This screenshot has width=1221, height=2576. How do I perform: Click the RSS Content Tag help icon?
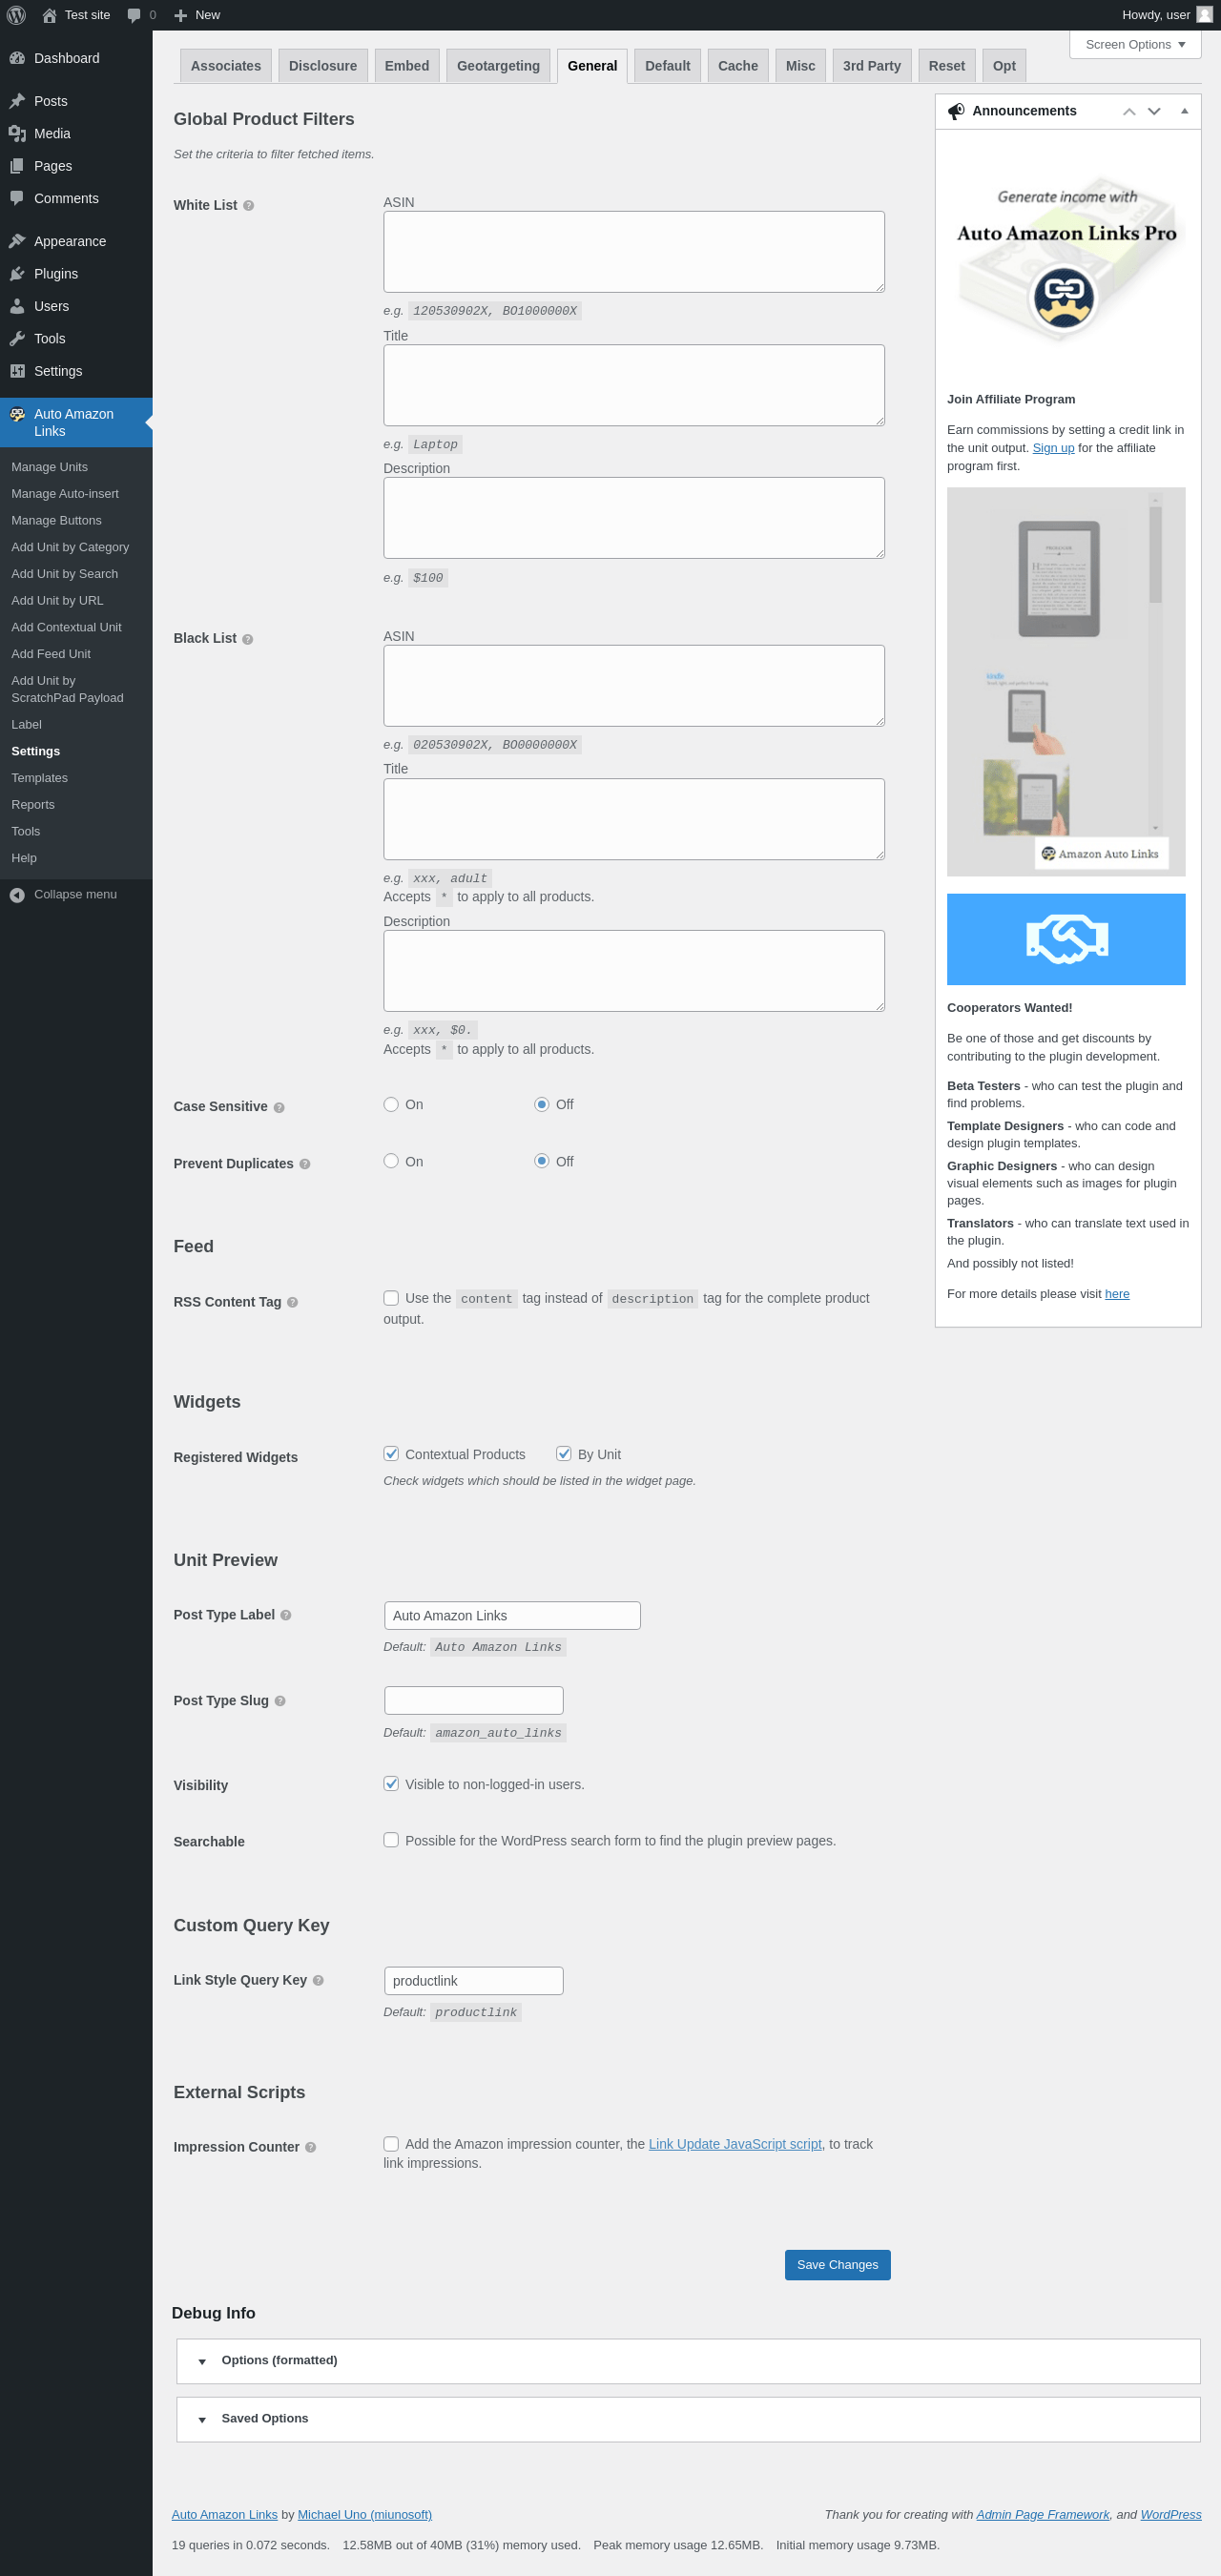click(x=293, y=1303)
